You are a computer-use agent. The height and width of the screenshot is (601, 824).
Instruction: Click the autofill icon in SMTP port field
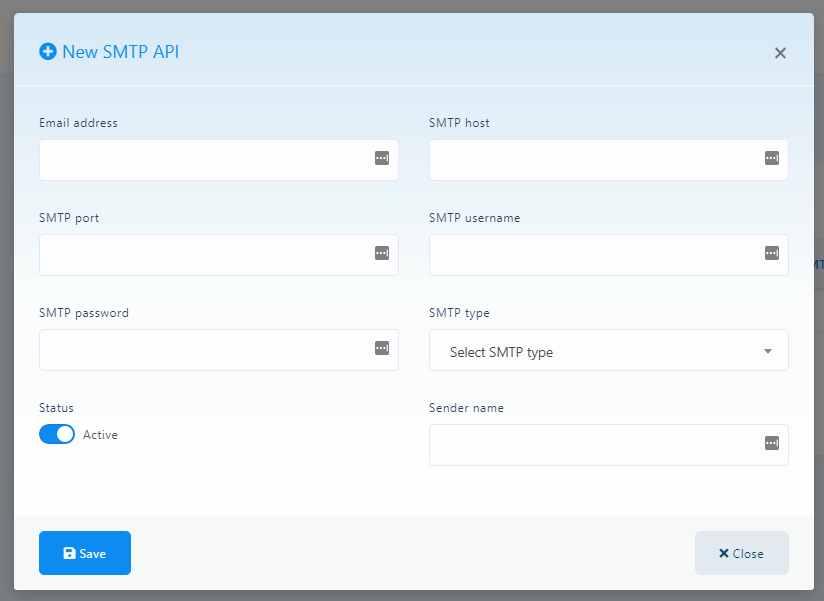click(381, 253)
